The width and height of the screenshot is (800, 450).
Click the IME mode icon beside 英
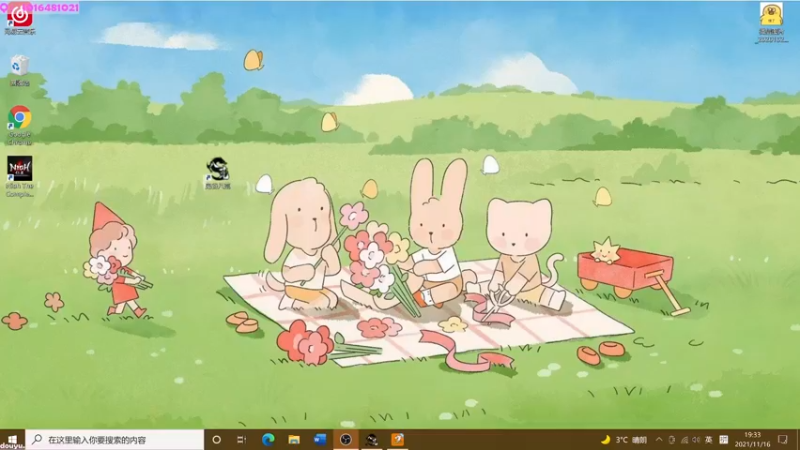pyautogui.click(x=723, y=439)
